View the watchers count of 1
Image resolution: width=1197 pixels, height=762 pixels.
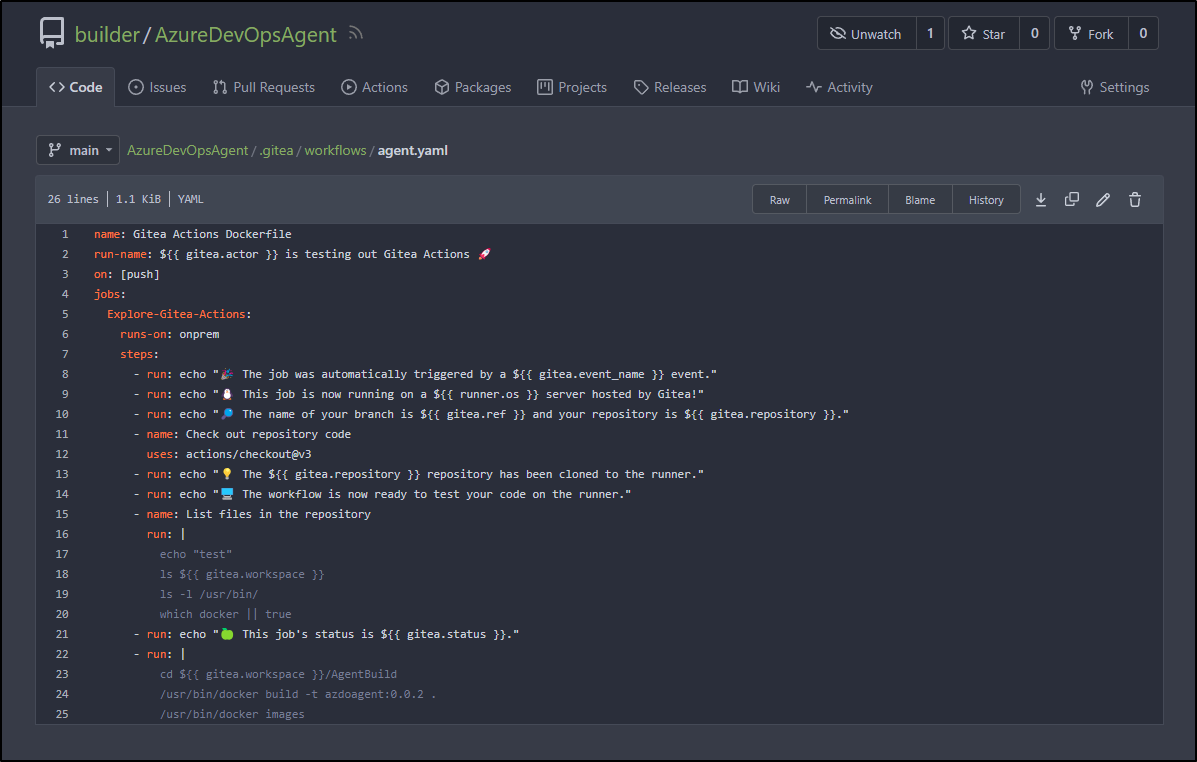[930, 34]
